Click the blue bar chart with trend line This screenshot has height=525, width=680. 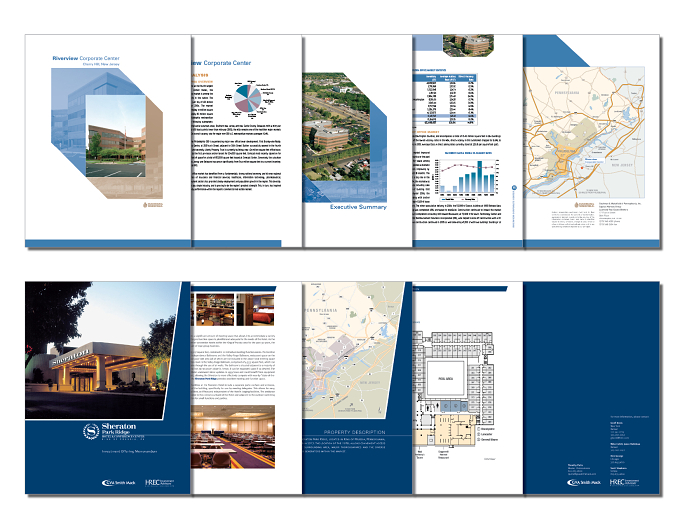467,176
